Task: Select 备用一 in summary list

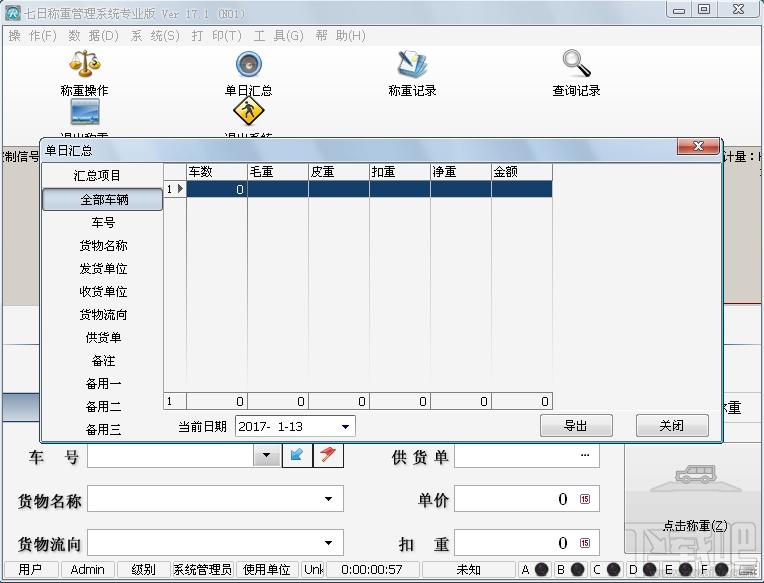Action: (x=103, y=384)
